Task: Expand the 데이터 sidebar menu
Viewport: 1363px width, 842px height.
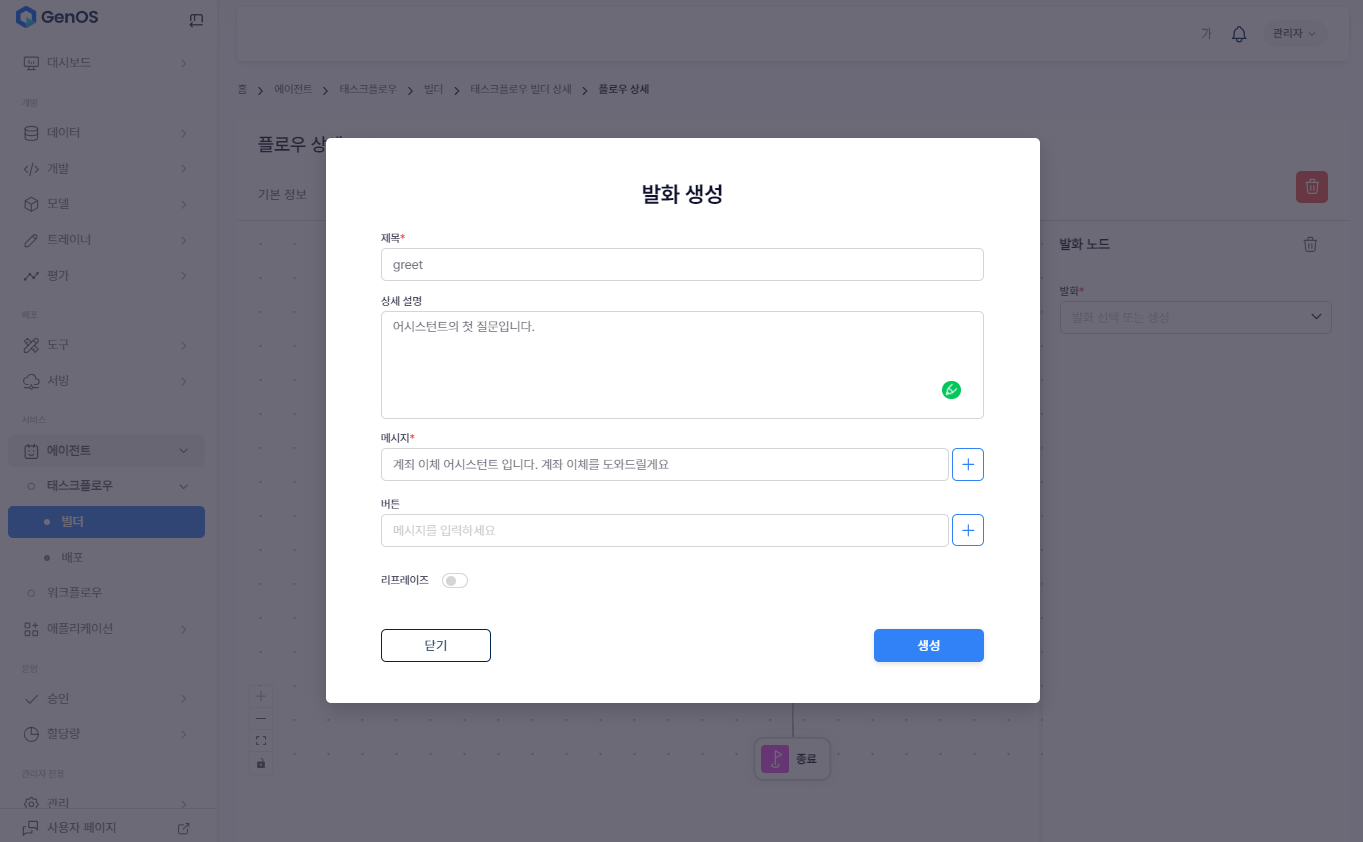Action: (x=105, y=133)
